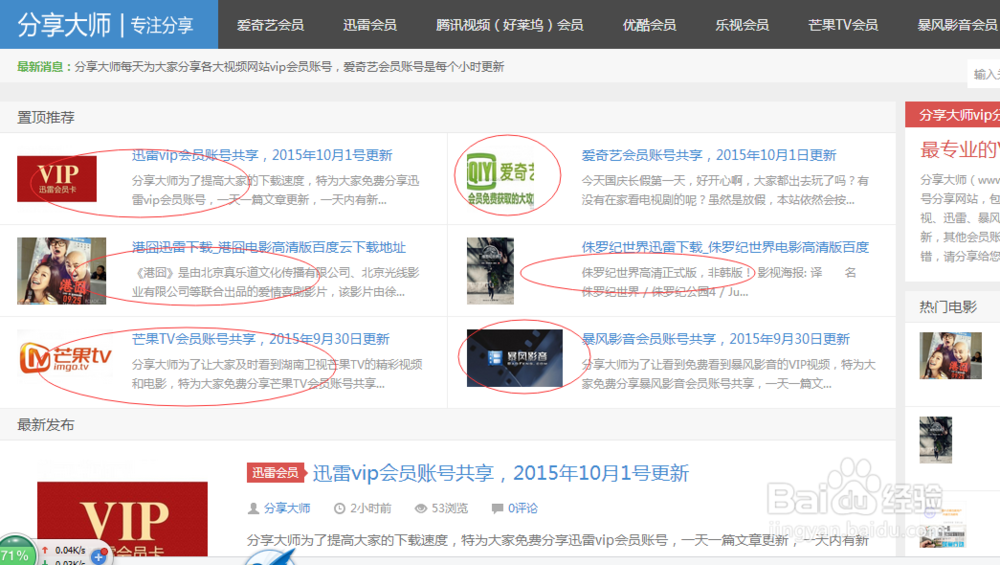Screen dimensions: 1000x565
Task: Open 港囧迅雷下载 article link
Action: click(268, 247)
